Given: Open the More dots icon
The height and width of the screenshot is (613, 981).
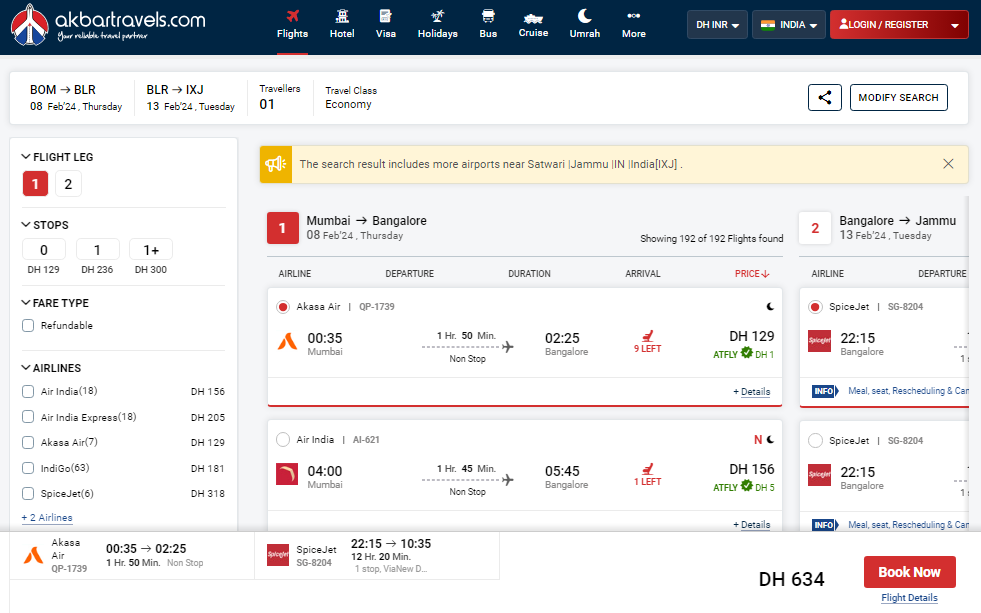Looking at the screenshot, I should point(633,16).
